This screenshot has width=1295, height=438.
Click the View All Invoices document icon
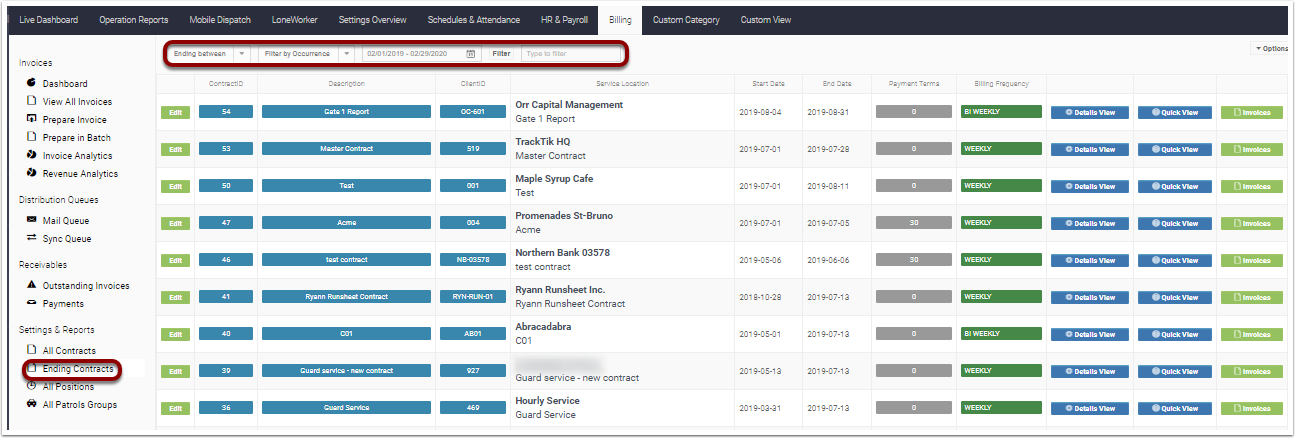pos(32,101)
